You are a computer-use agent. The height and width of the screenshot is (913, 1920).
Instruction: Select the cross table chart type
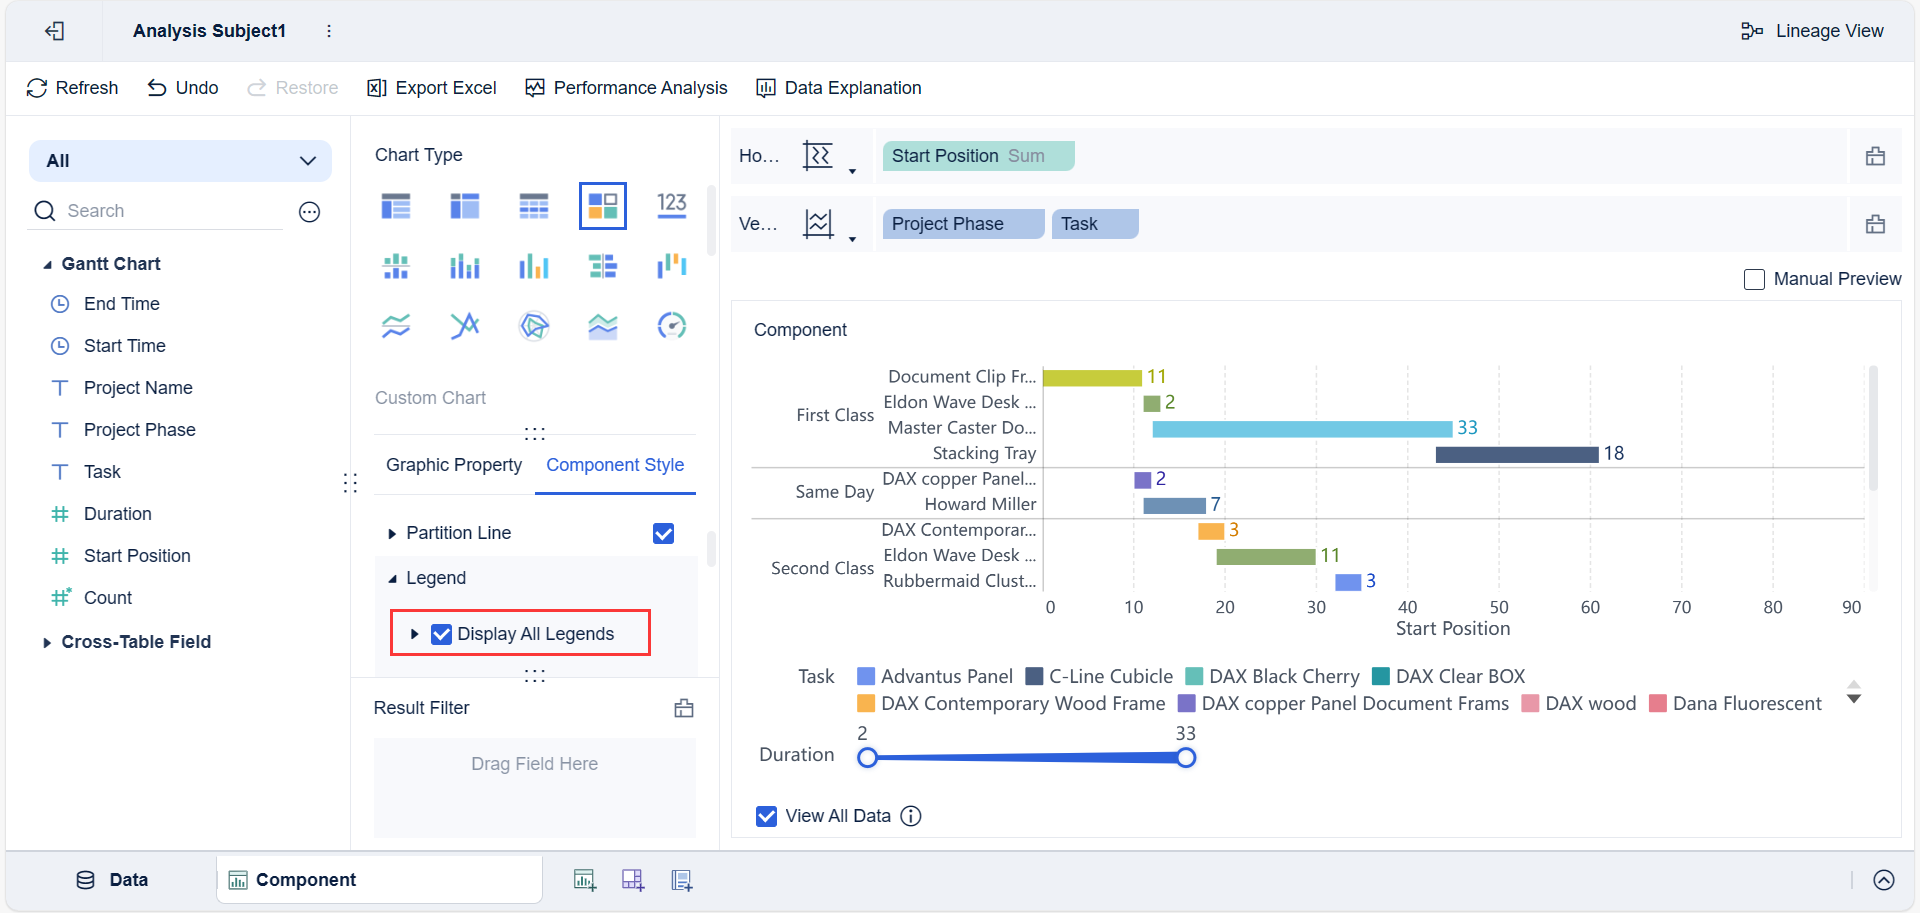click(534, 205)
